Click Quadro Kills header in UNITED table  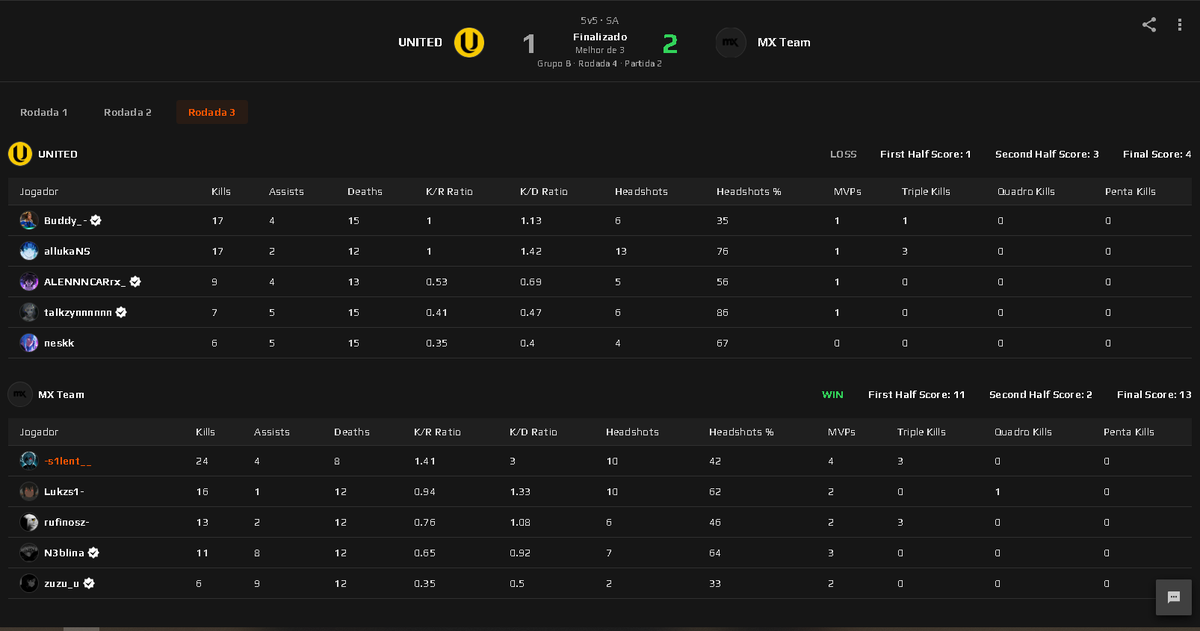(1026, 191)
